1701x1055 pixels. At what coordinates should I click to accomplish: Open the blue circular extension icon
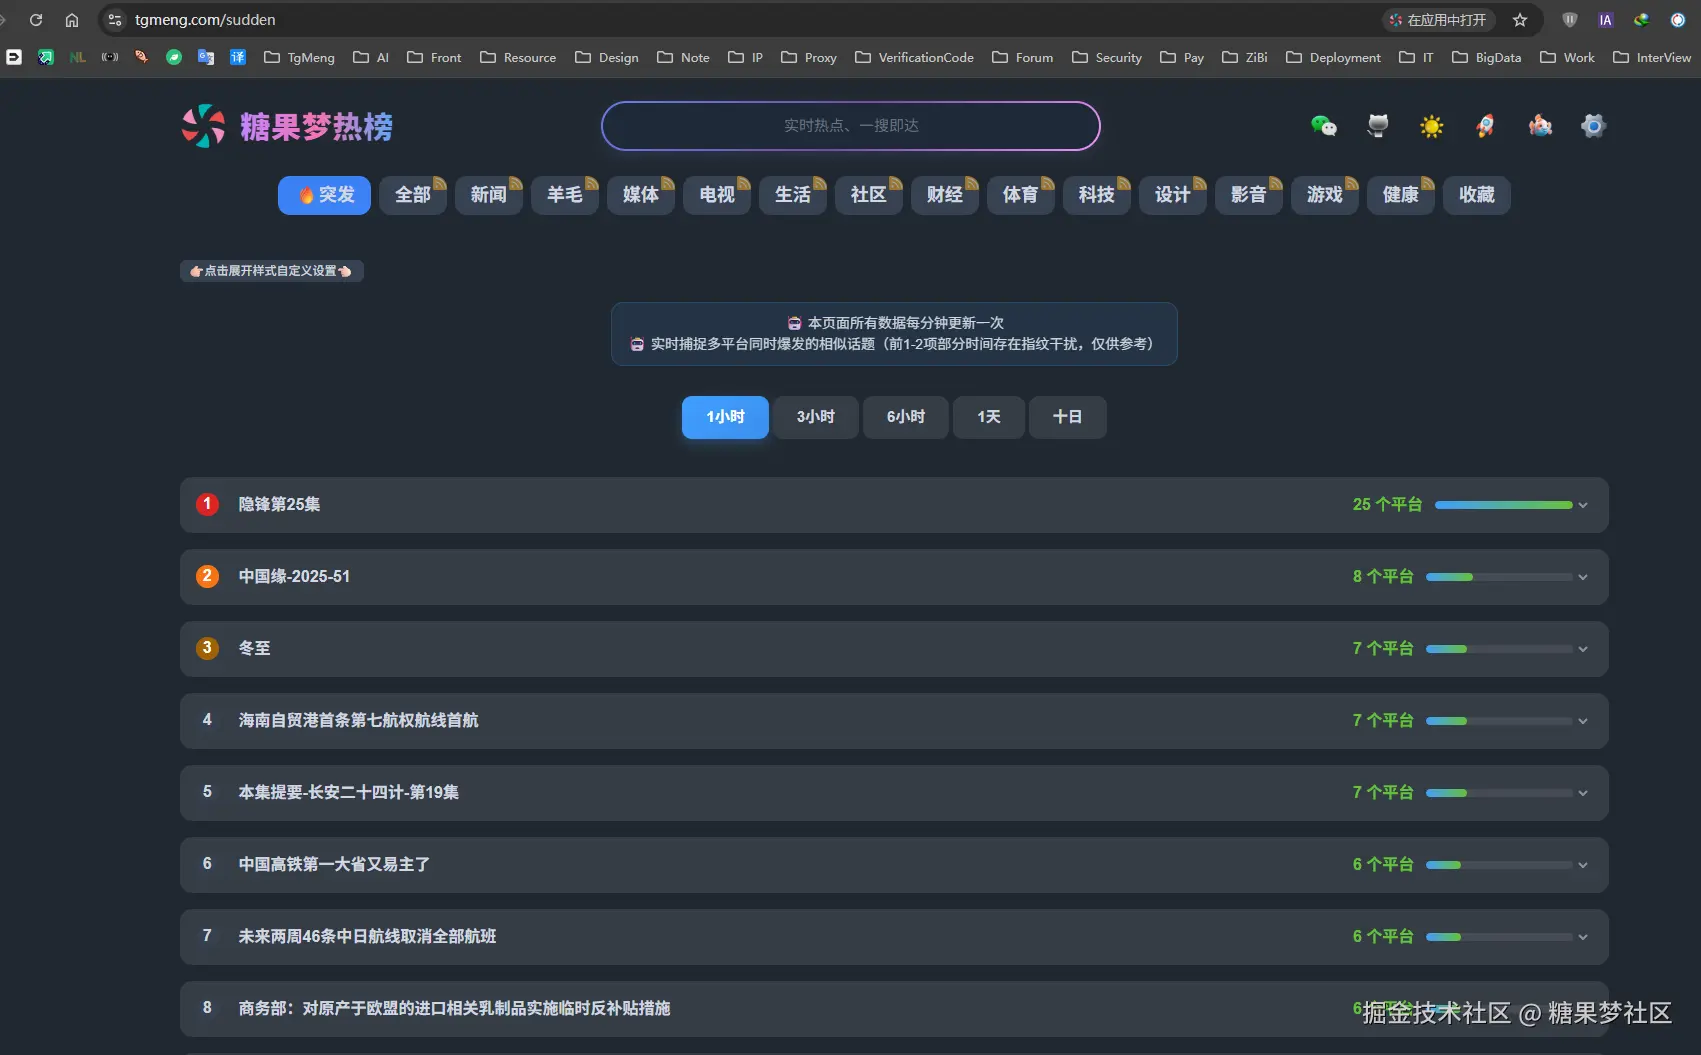(1678, 20)
